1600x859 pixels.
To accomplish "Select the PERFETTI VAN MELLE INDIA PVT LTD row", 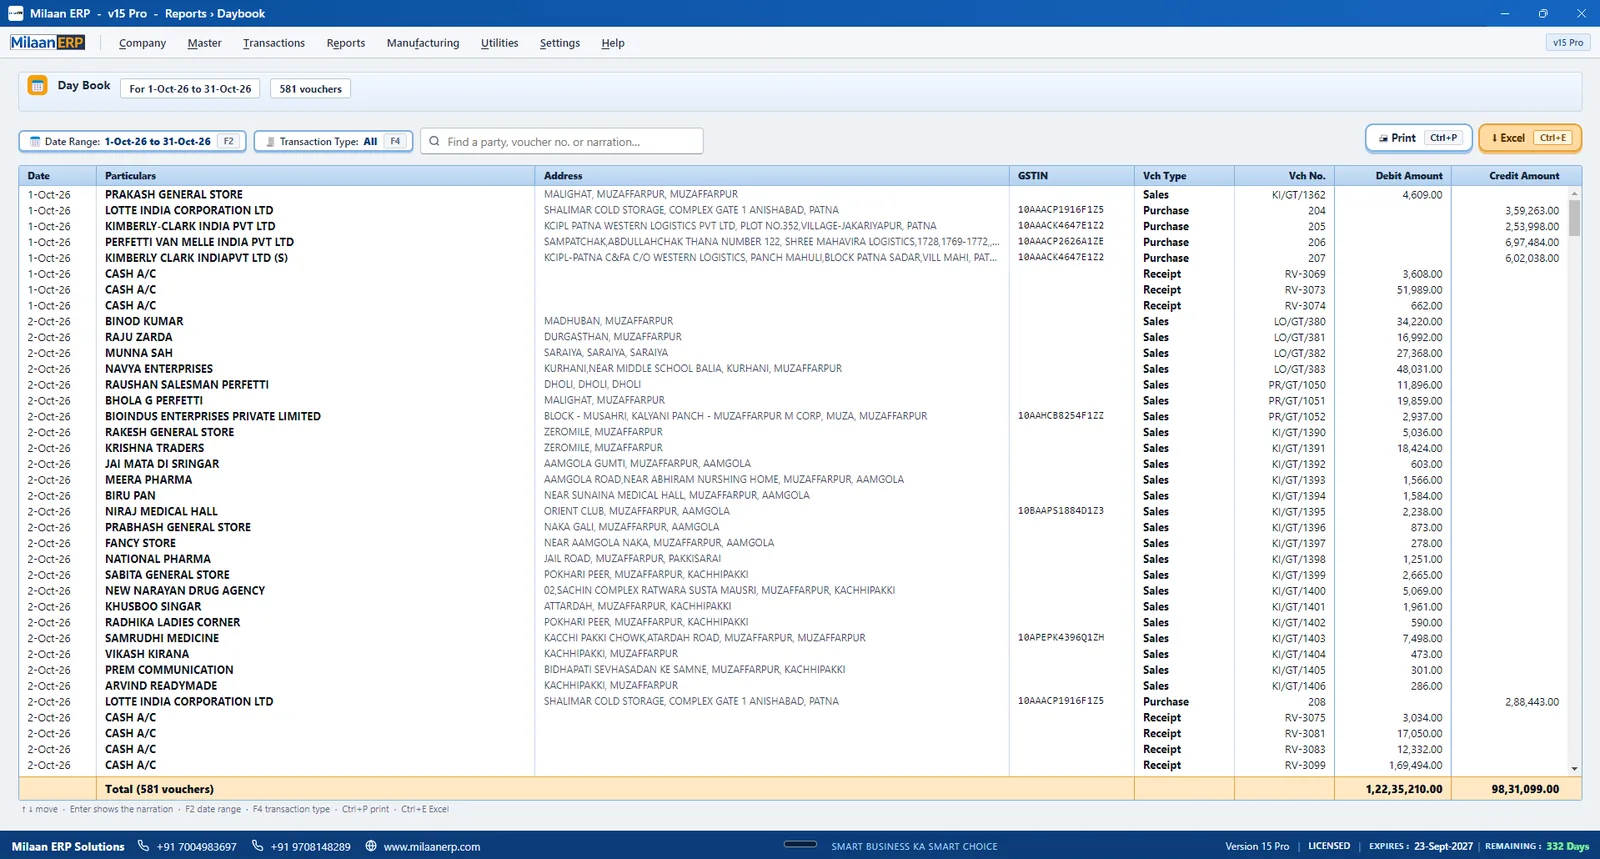I will click(x=794, y=242).
